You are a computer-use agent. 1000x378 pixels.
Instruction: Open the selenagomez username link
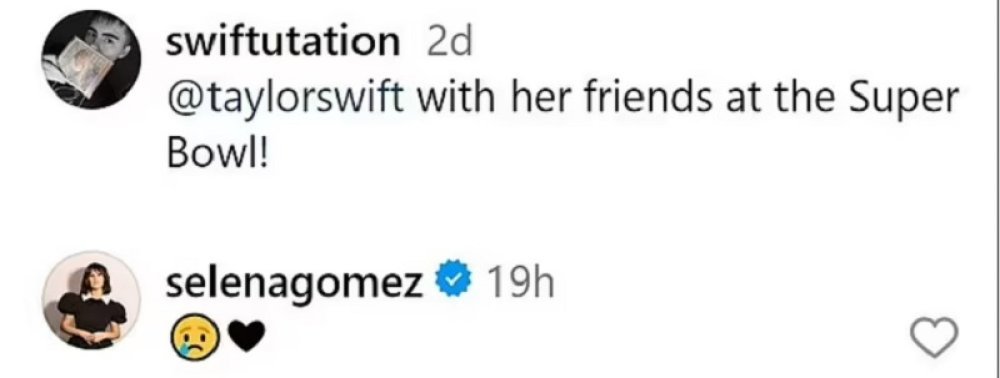click(295, 284)
